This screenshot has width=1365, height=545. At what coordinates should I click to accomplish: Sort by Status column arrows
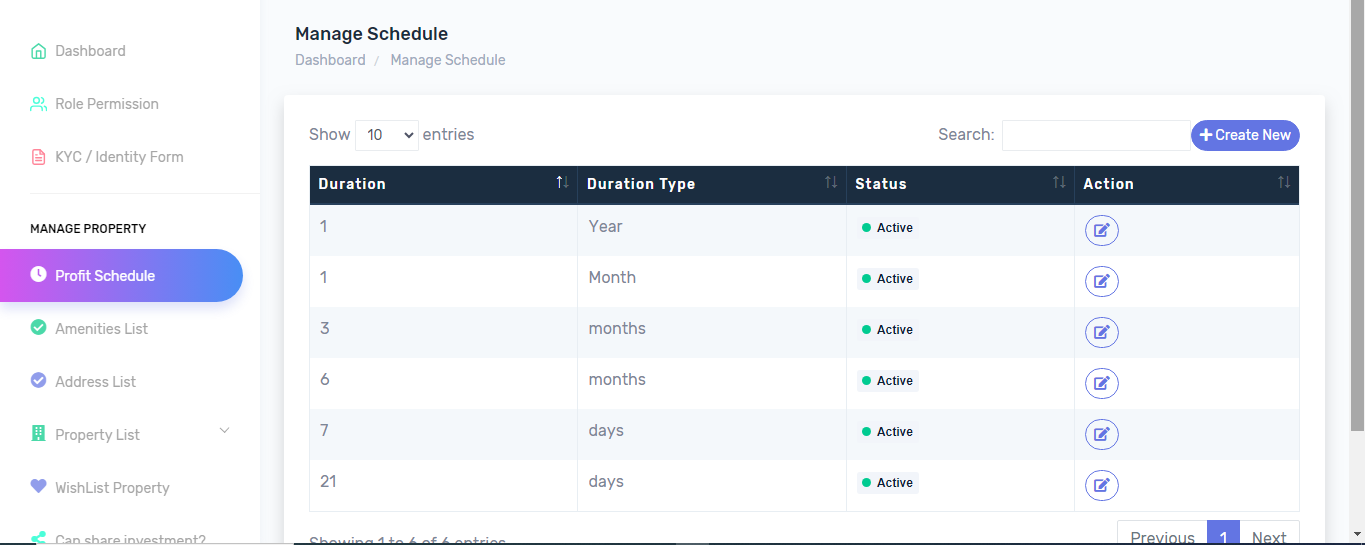pos(1058,183)
